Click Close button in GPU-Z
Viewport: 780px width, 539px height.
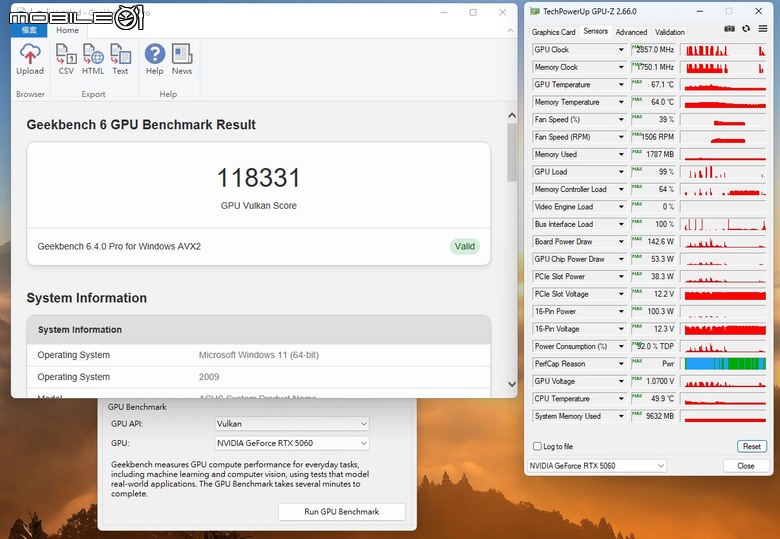(746, 466)
